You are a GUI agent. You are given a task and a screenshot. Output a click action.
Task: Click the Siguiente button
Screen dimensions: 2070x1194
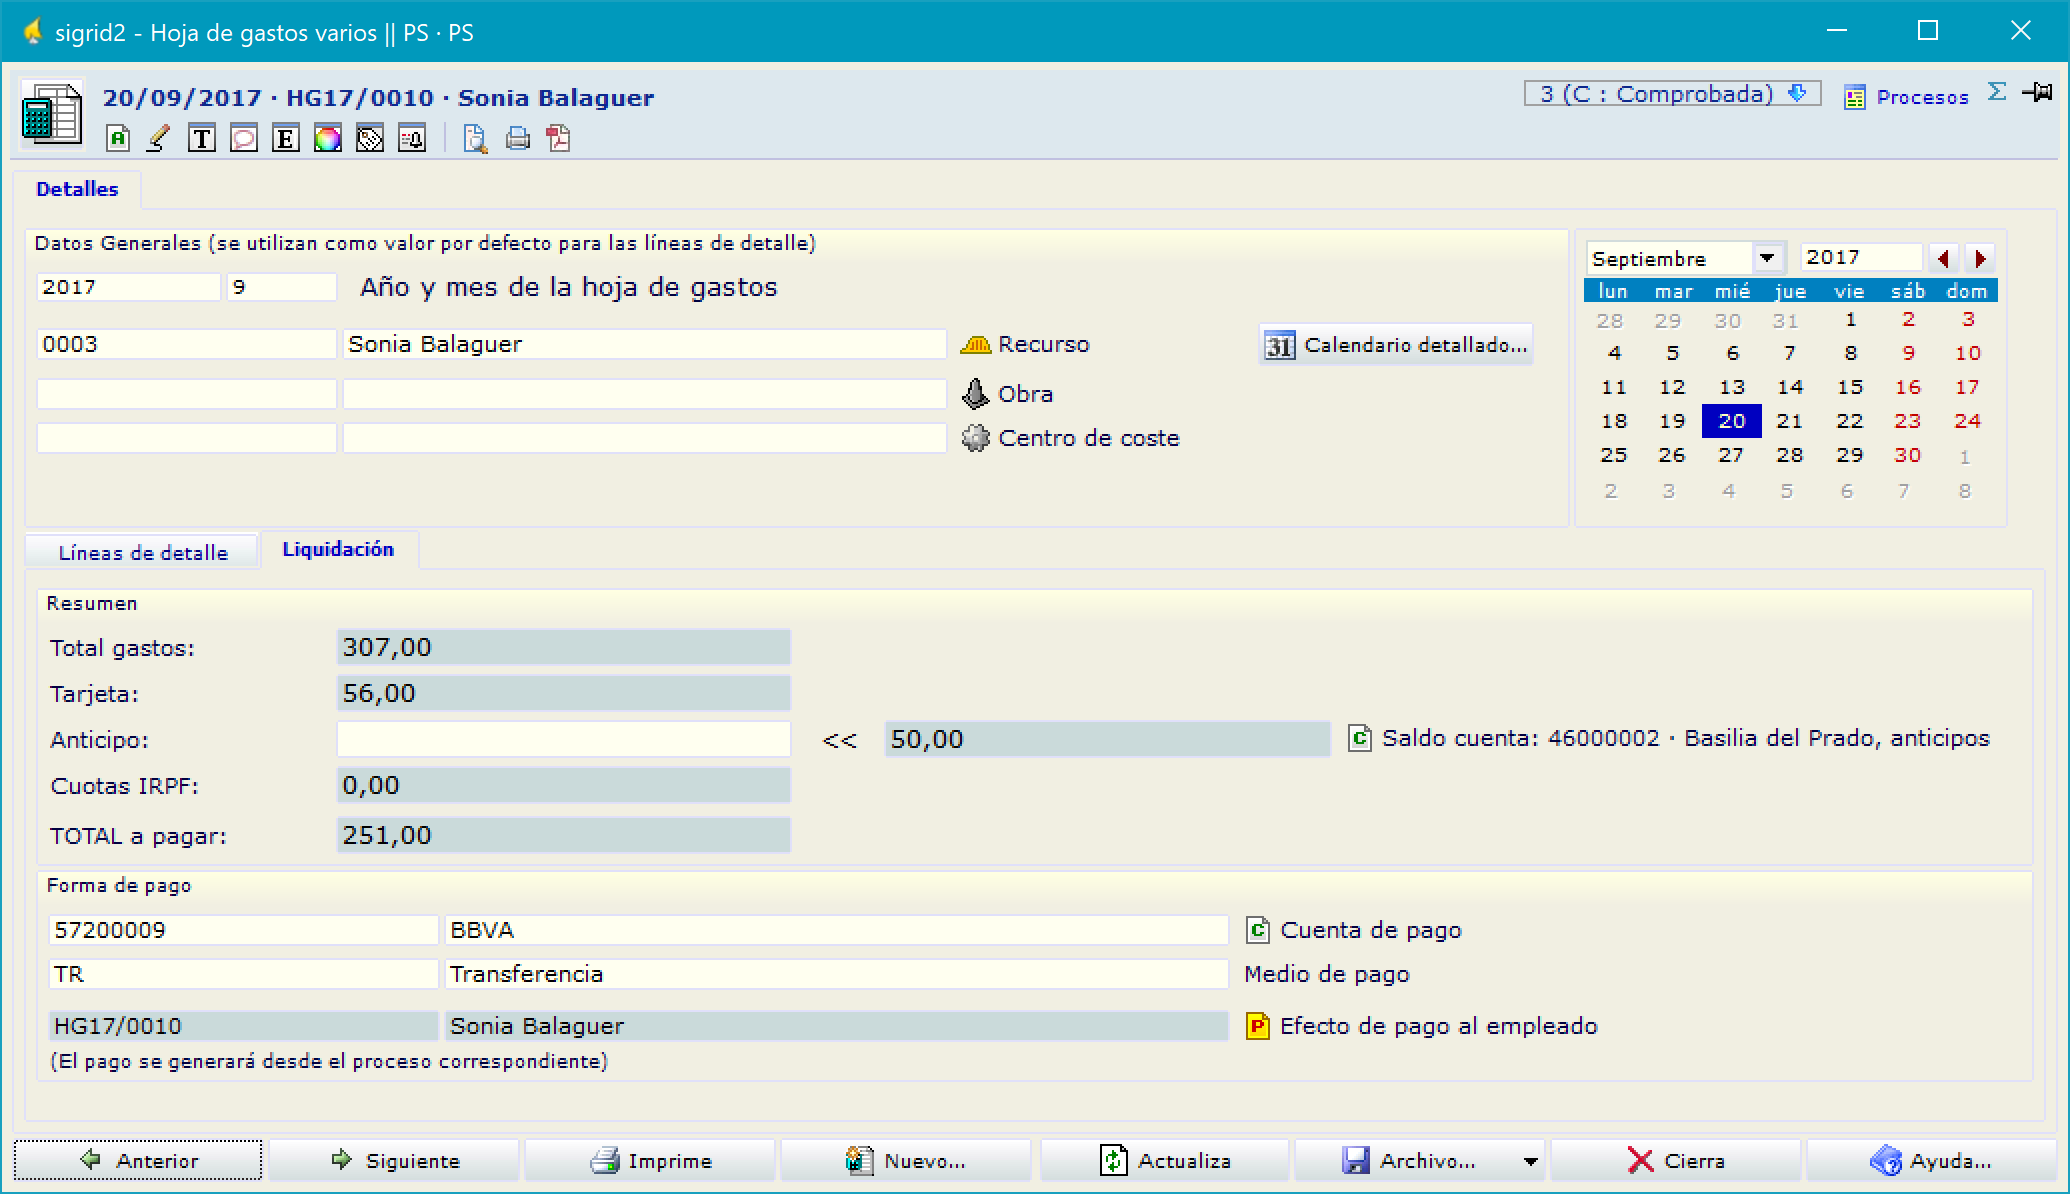pyautogui.click(x=394, y=1160)
